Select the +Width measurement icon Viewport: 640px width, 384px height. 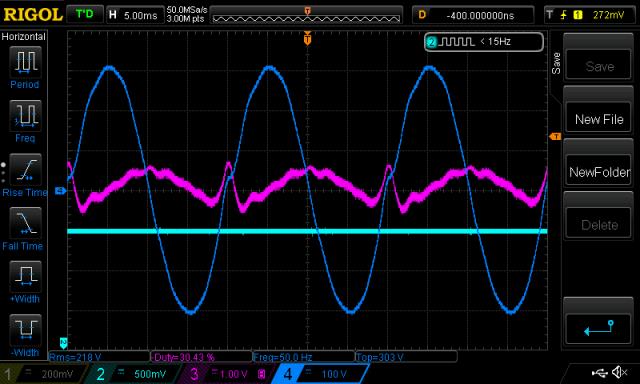click(25, 276)
